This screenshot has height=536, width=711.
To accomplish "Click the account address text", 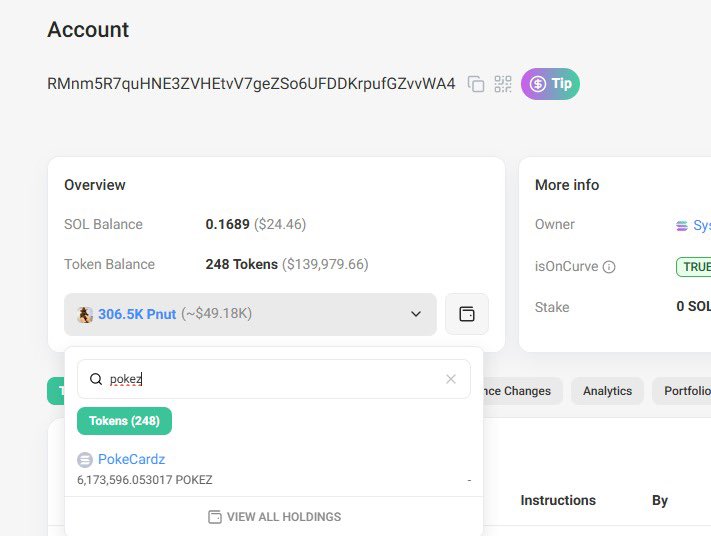I will (x=251, y=84).
